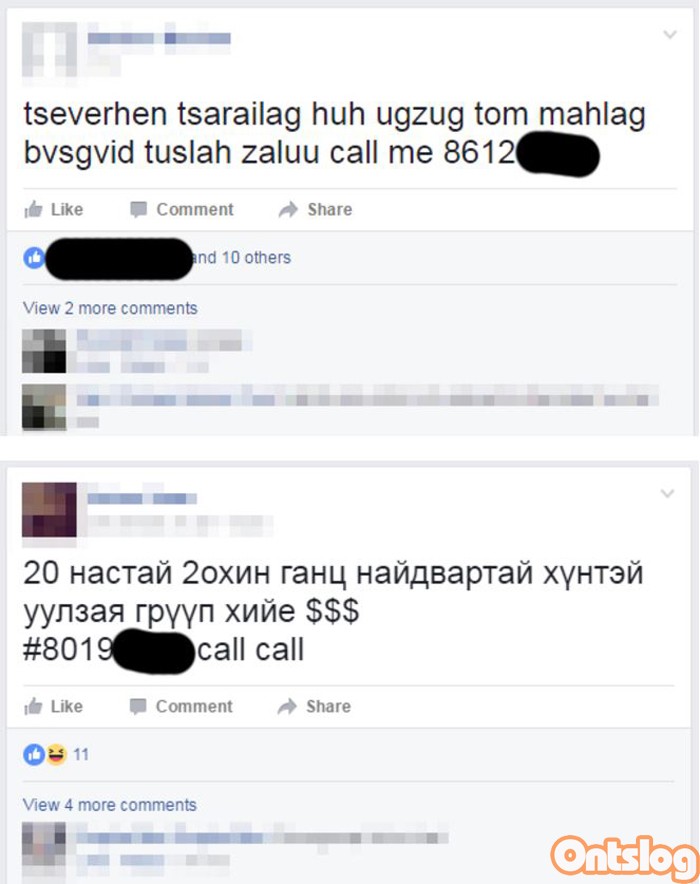Click blue like reaction beside '10 others'
The image size is (700, 884).
coord(34,258)
